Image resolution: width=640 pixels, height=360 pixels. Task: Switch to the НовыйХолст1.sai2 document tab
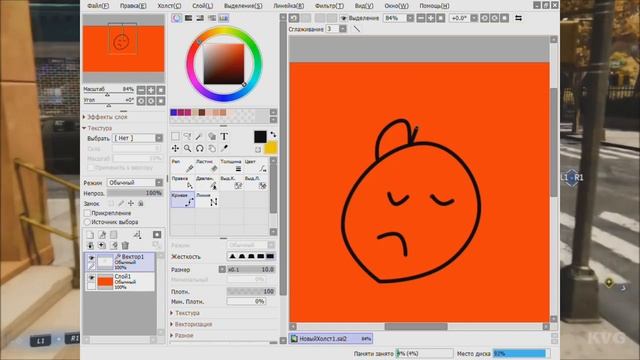click(x=331, y=339)
